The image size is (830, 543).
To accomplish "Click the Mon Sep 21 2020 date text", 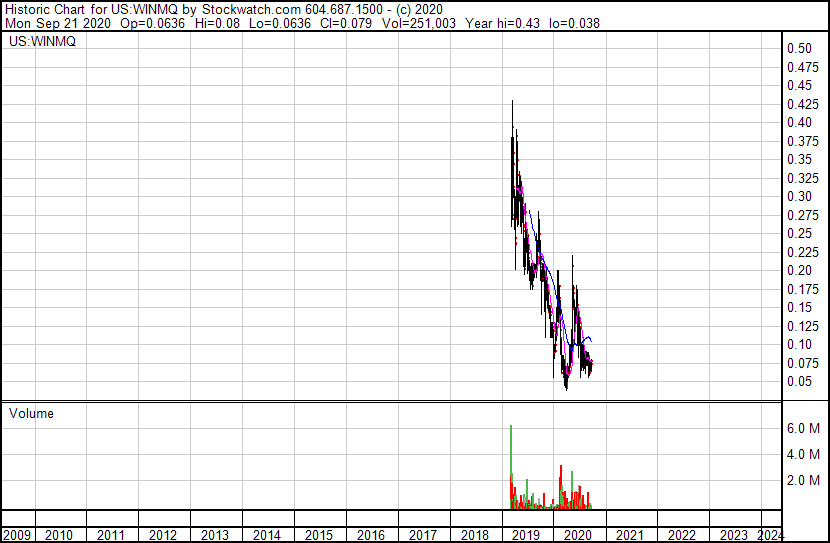I will 58,23.
